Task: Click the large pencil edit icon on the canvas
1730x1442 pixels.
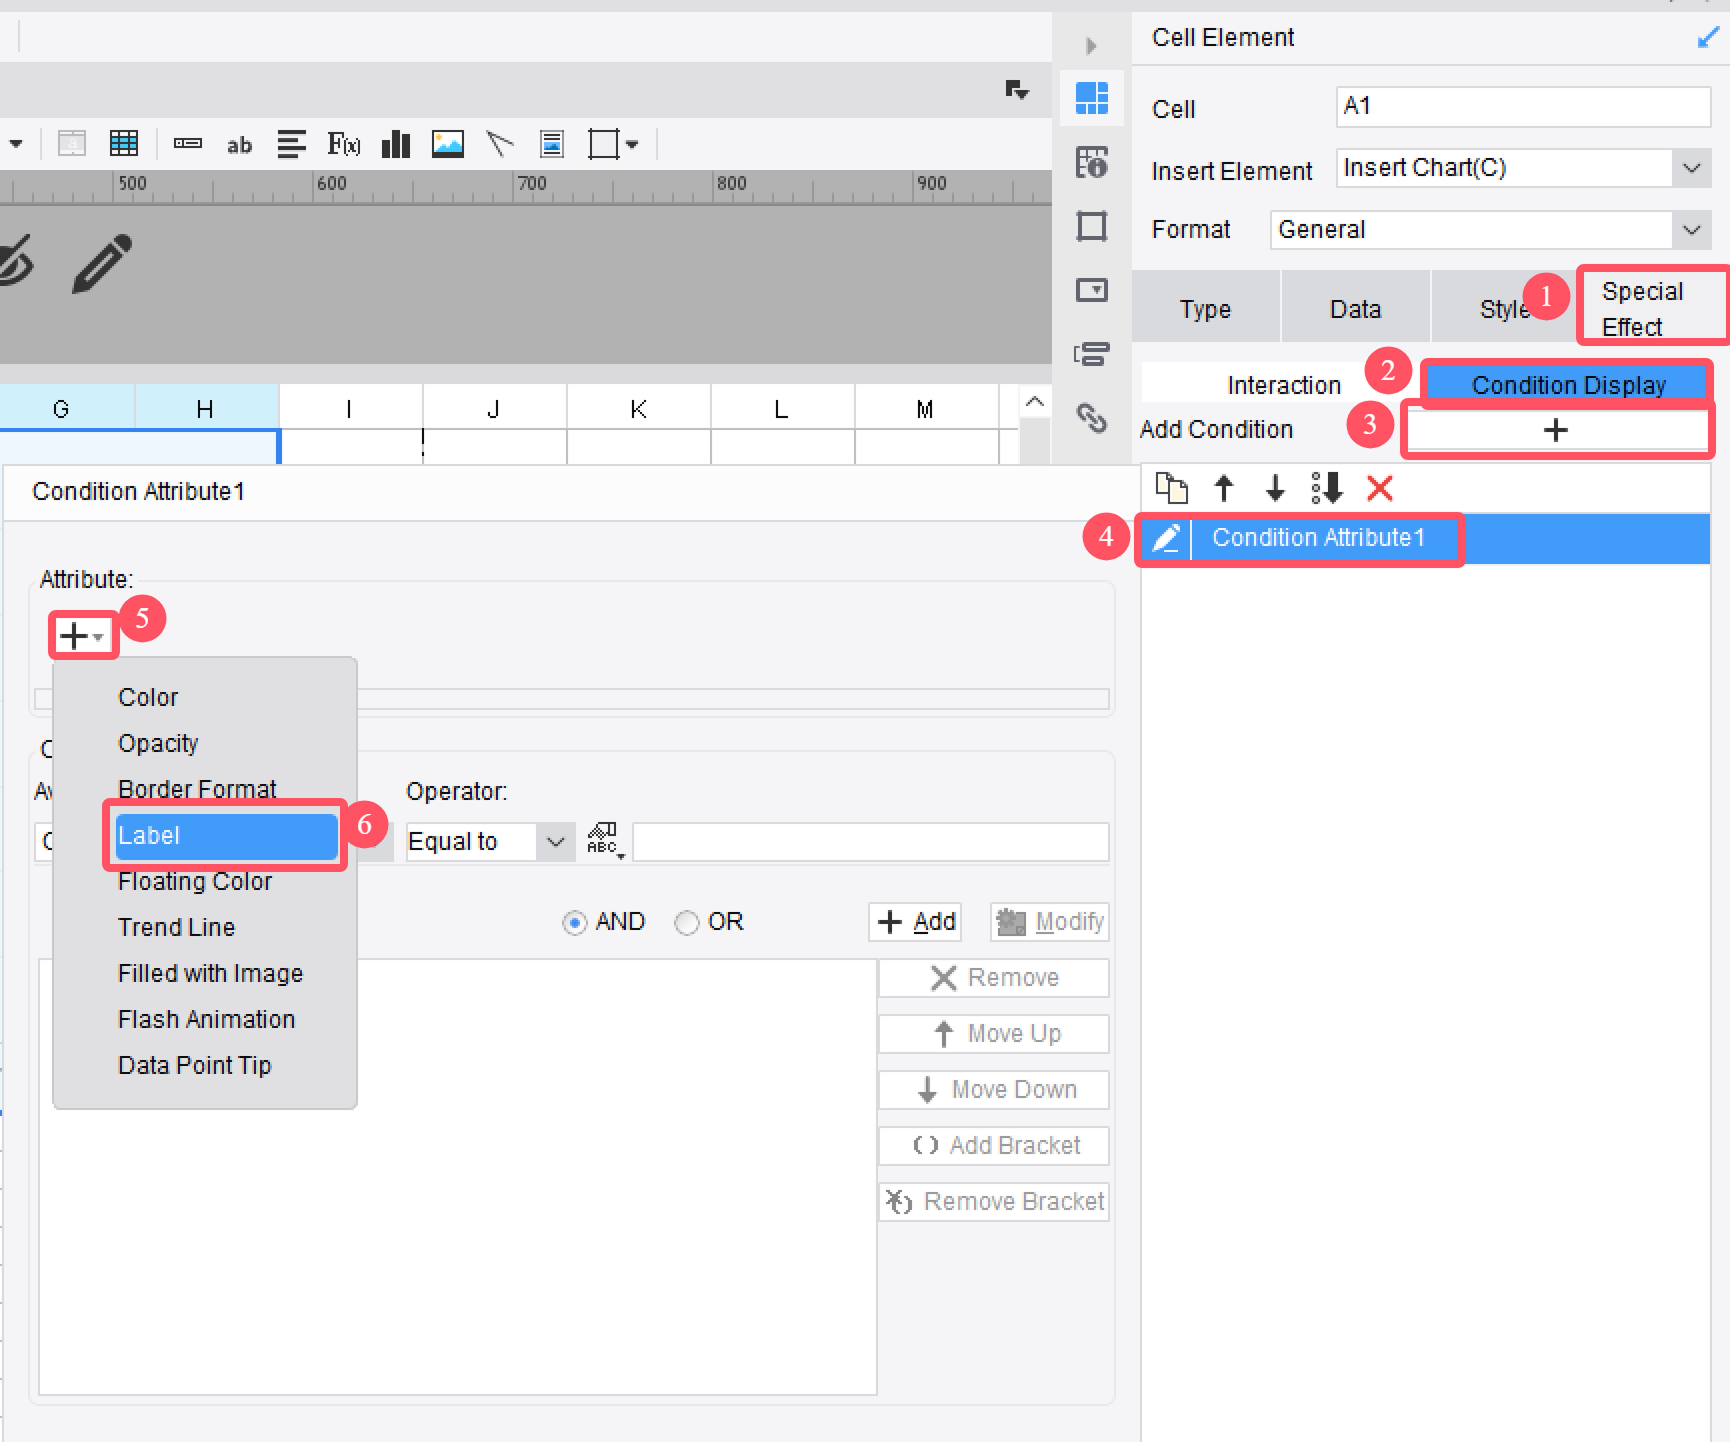Action: [102, 263]
